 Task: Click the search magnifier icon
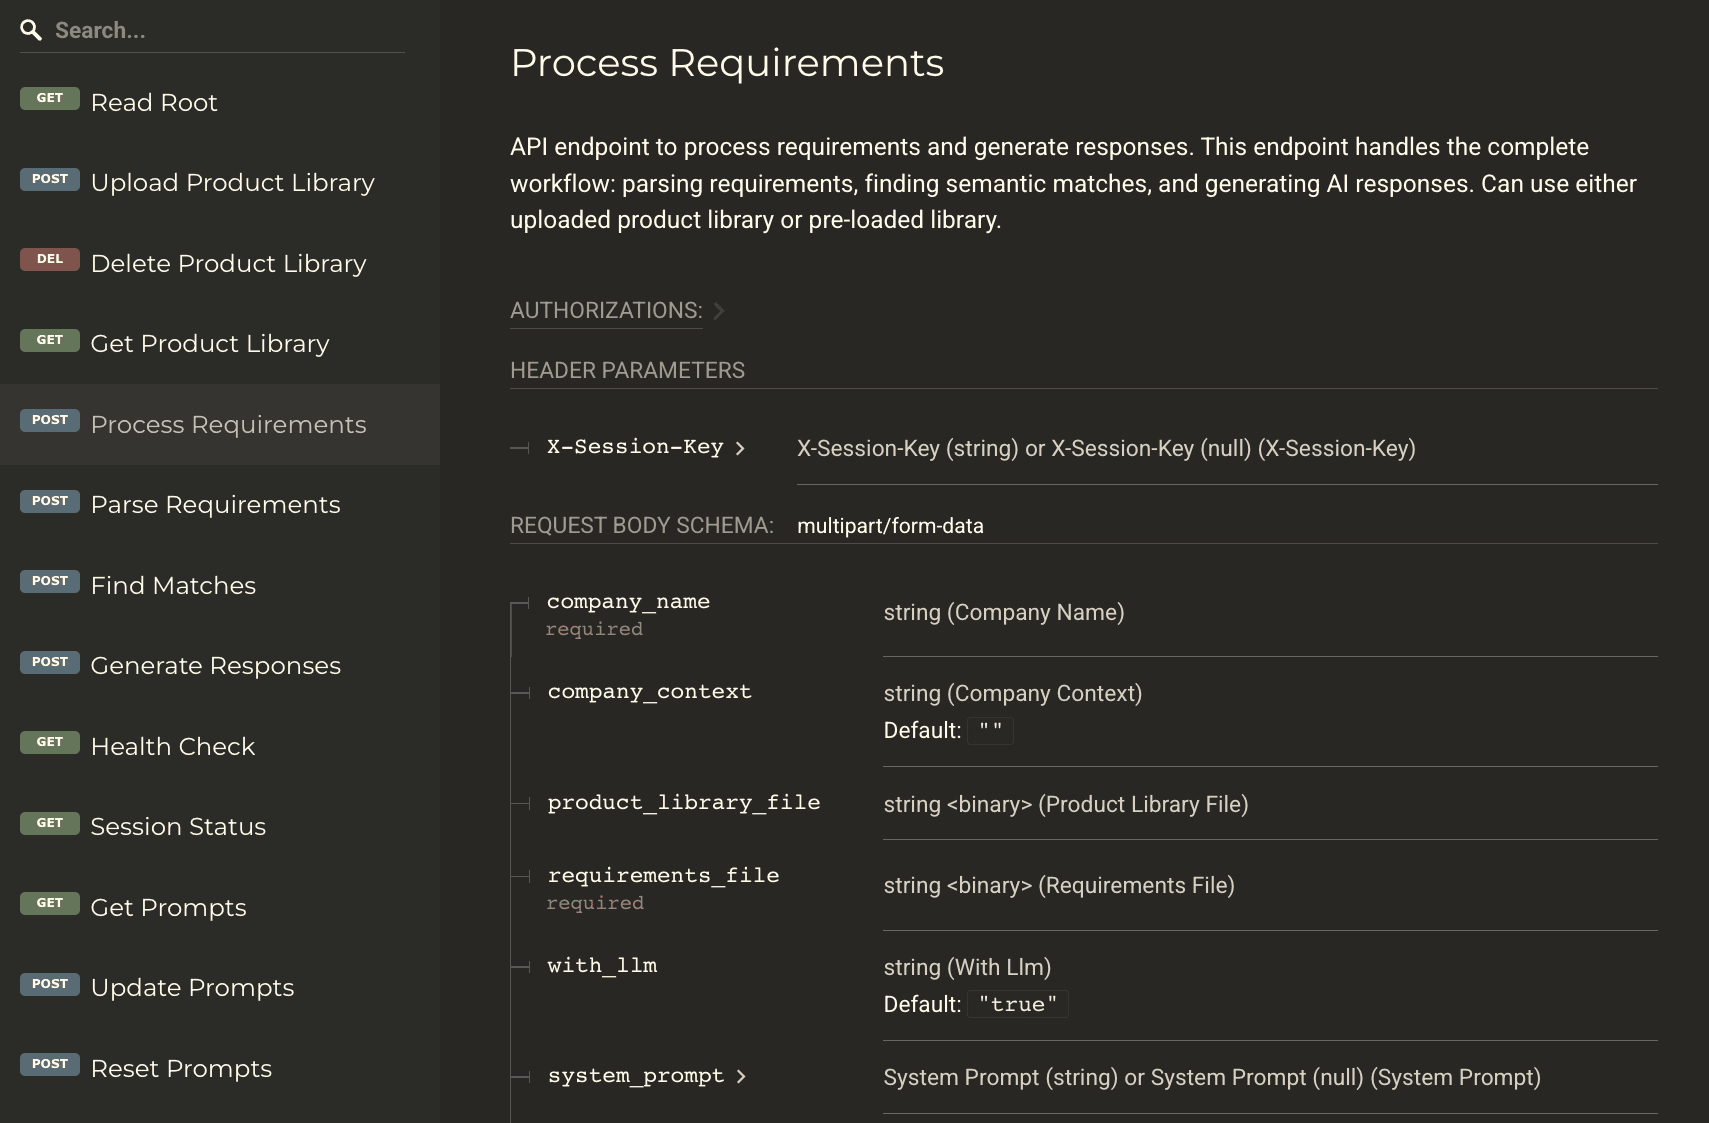click(x=31, y=30)
